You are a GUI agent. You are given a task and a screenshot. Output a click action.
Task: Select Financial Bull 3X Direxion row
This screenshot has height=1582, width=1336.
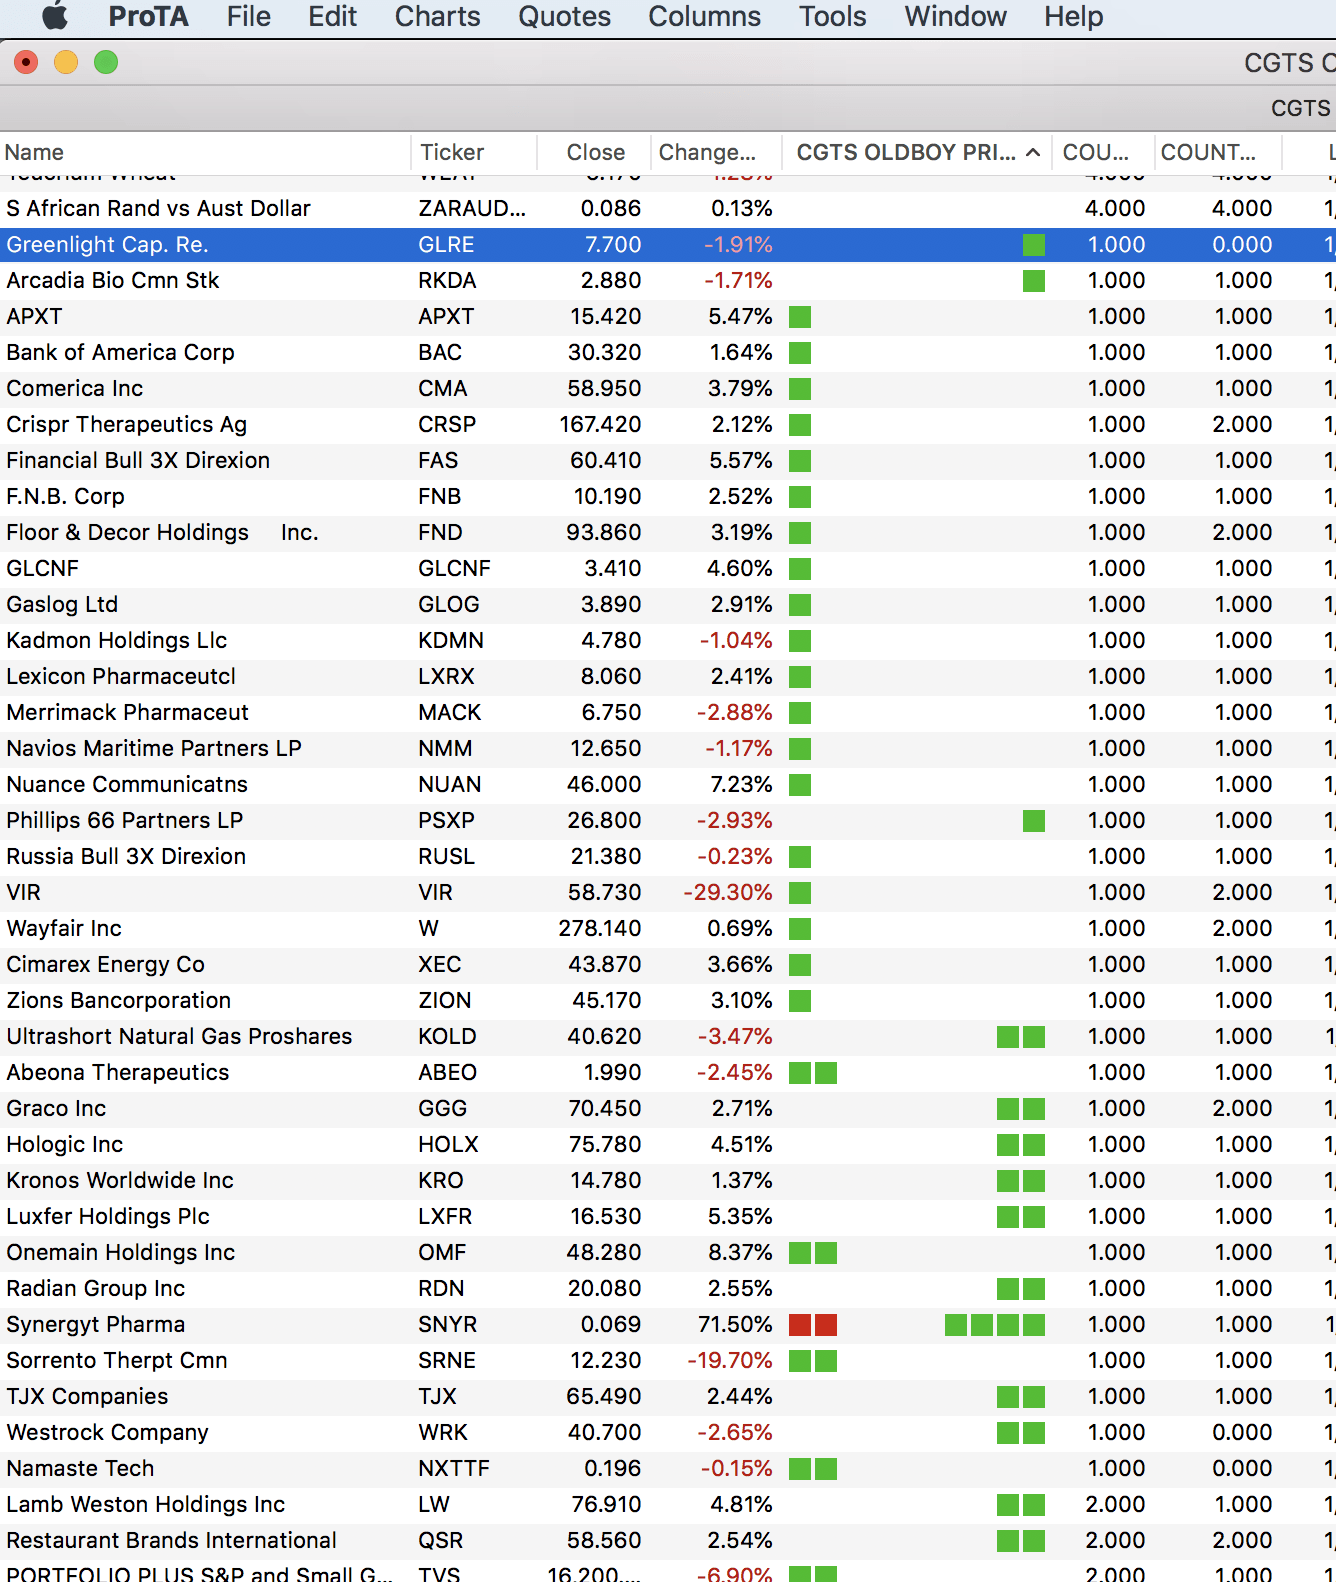click(x=668, y=461)
